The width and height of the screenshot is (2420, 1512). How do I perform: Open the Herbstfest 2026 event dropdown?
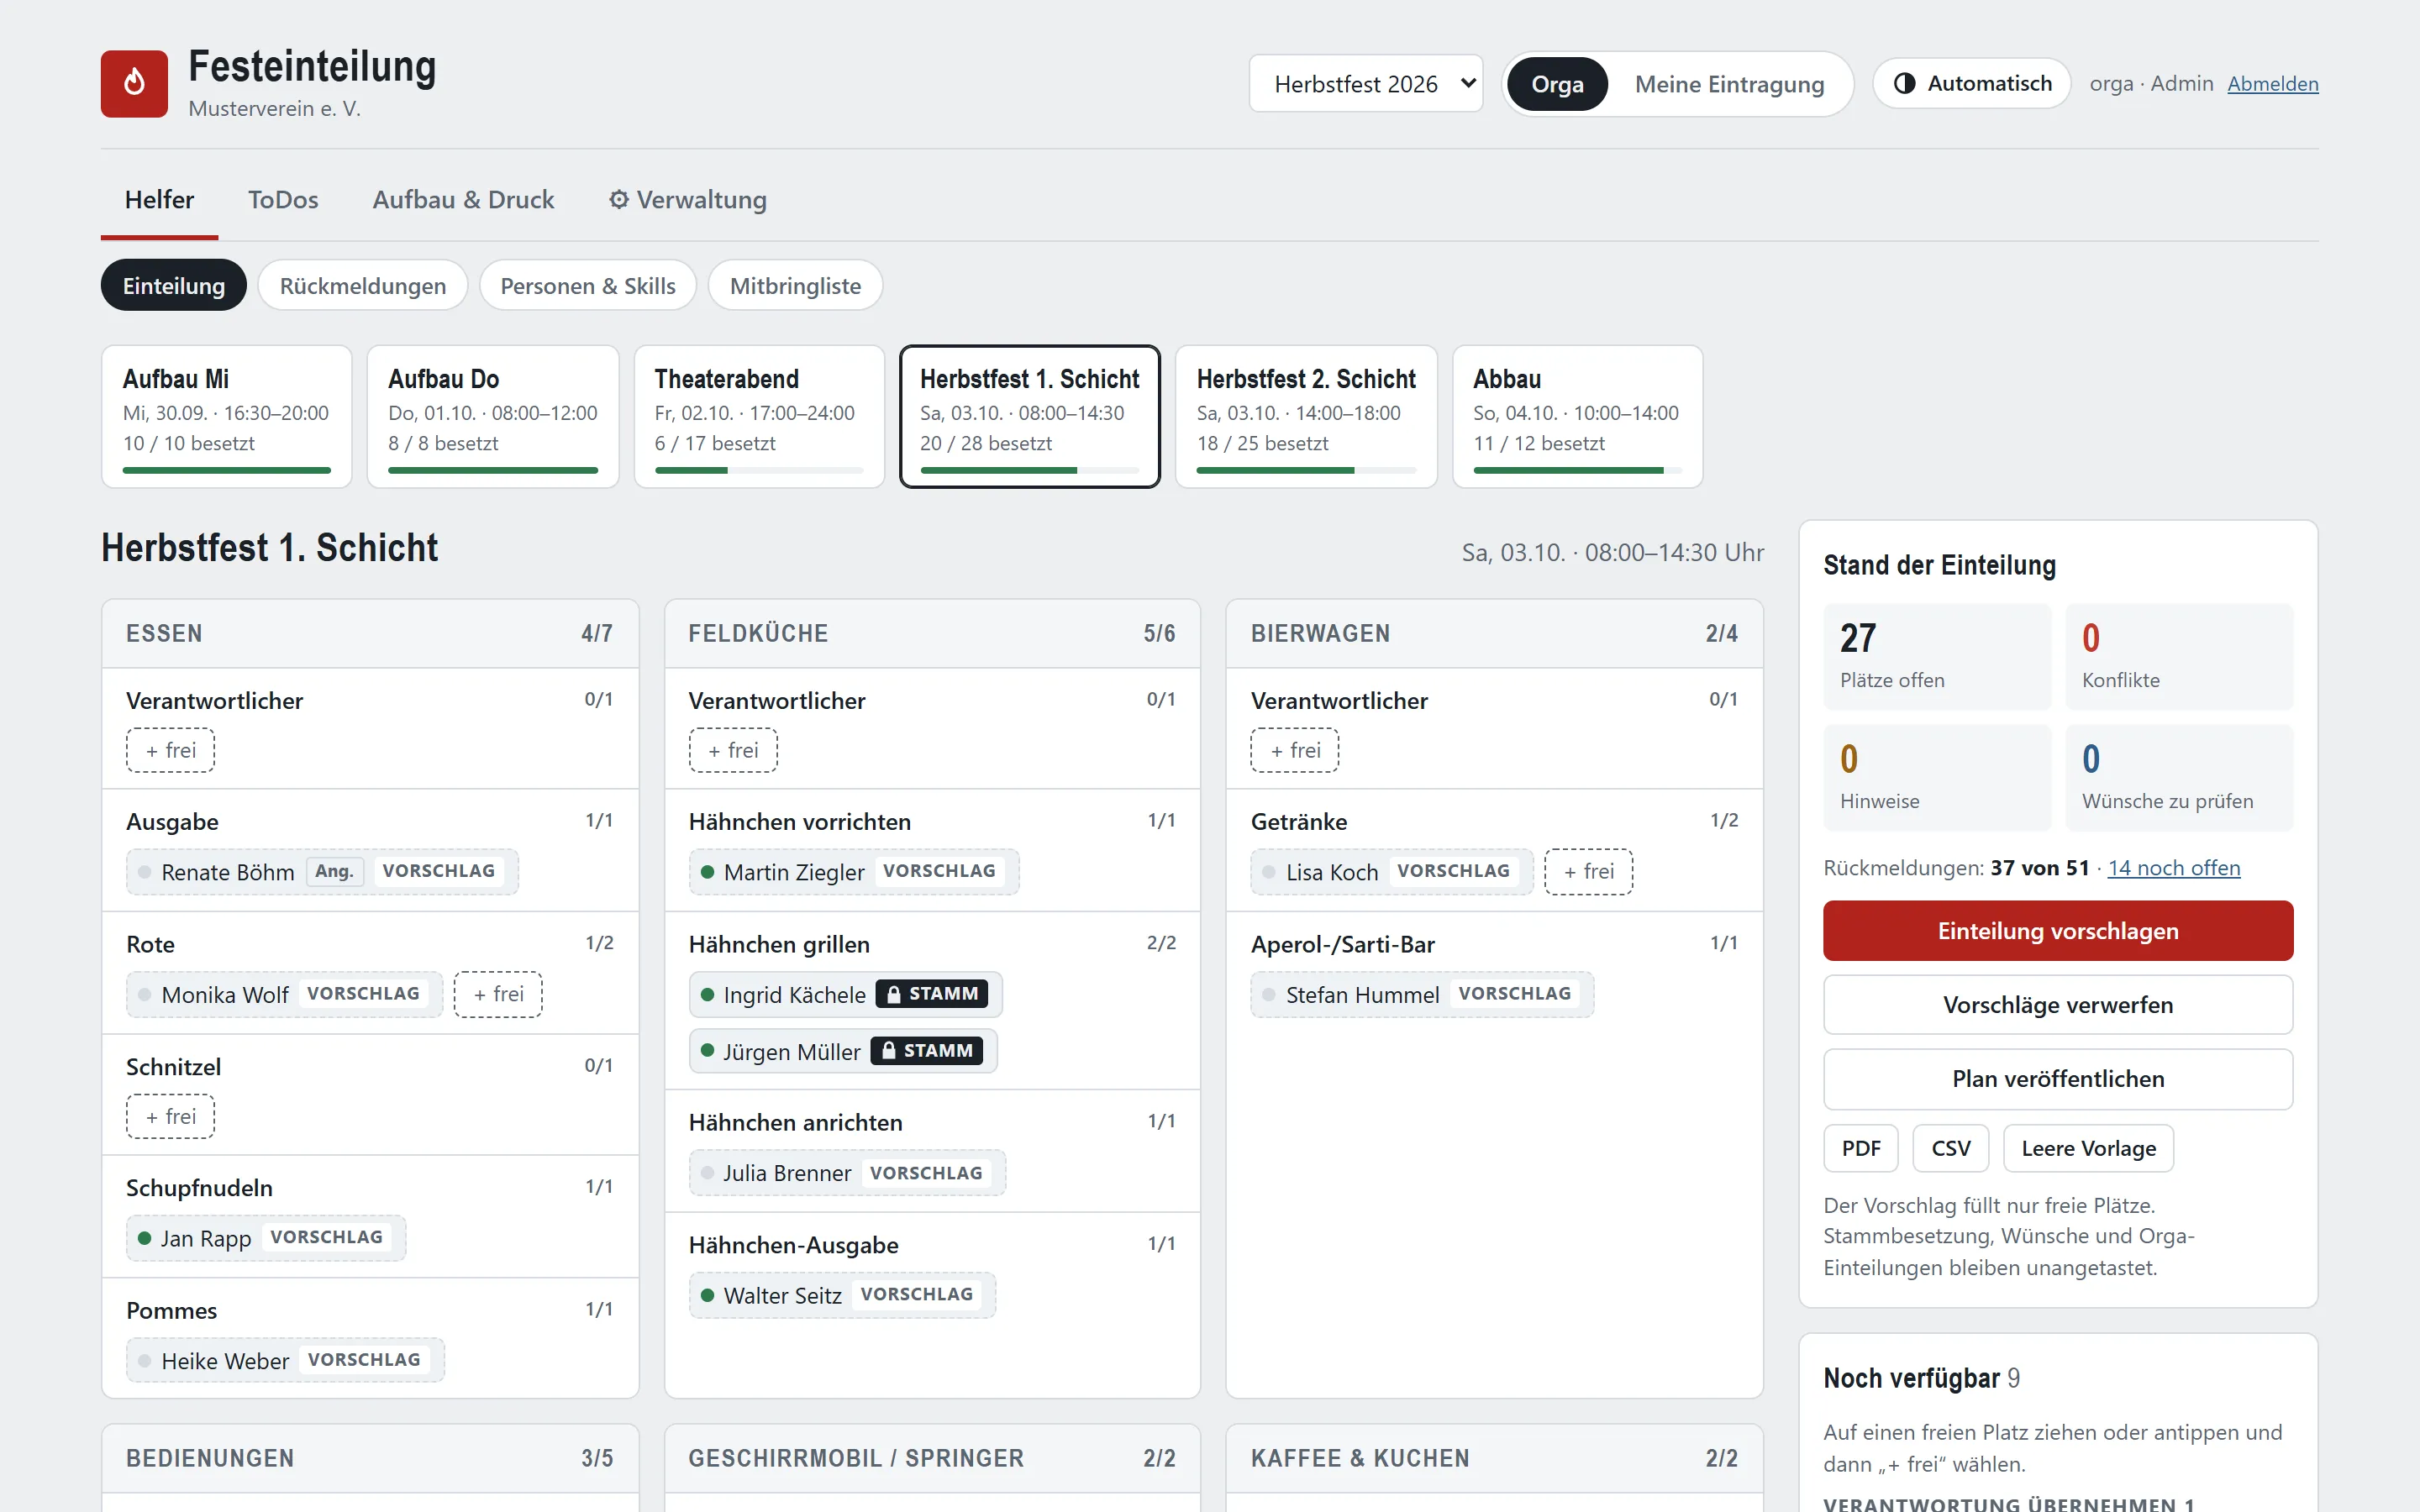[x=1365, y=84]
